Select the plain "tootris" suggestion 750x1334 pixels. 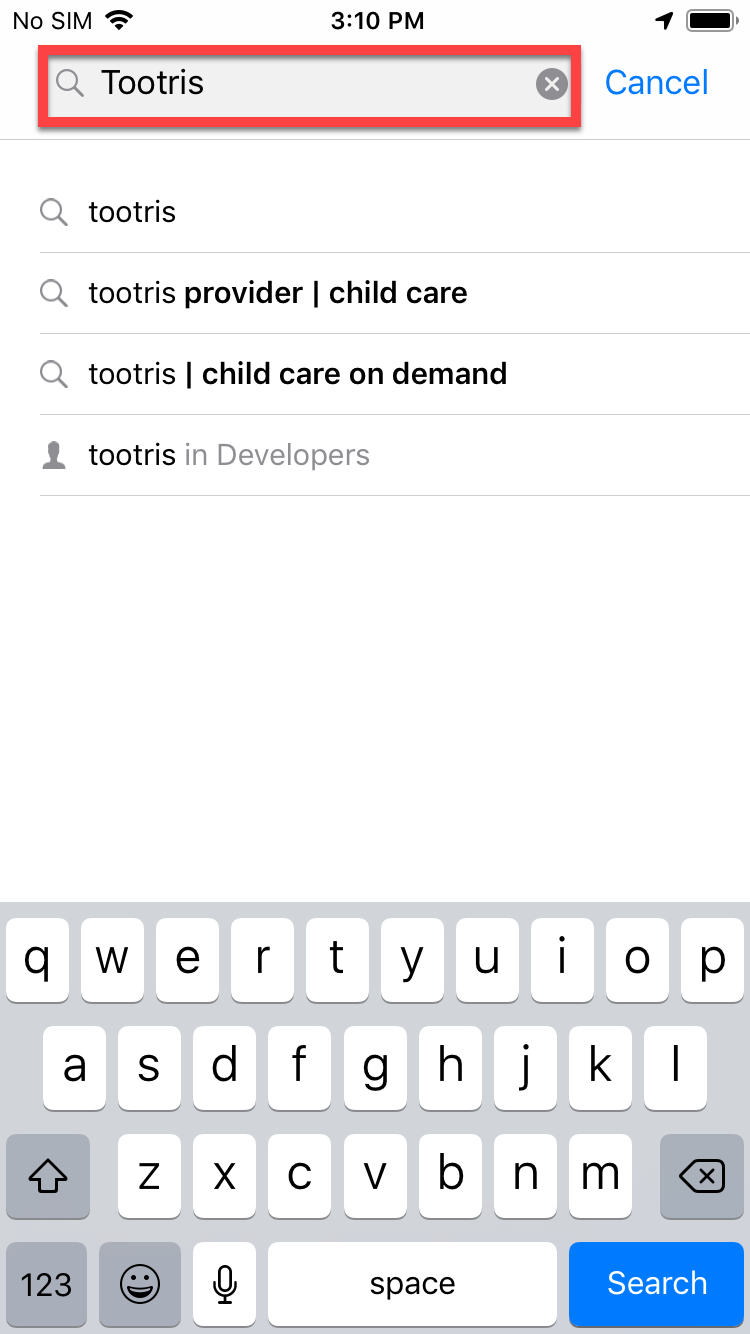pos(132,212)
